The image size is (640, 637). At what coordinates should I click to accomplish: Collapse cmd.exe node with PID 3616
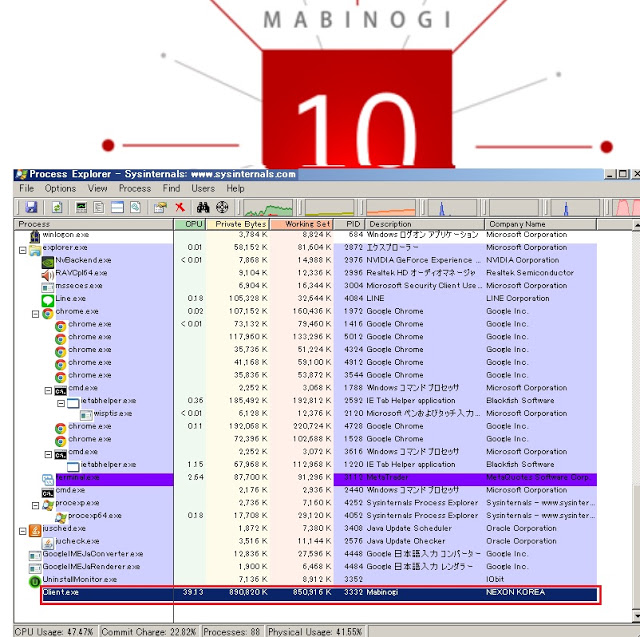point(48,454)
